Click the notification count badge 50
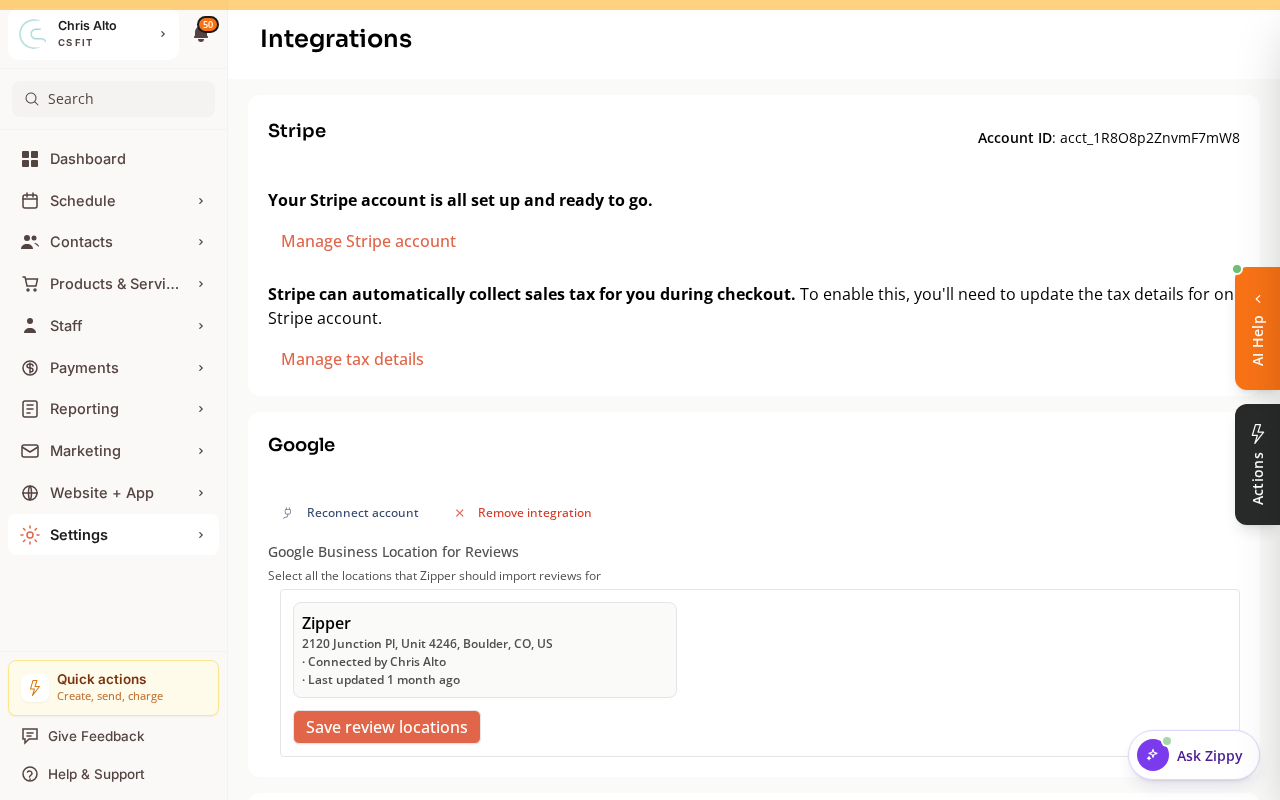The image size is (1280, 800). pos(208,25)
